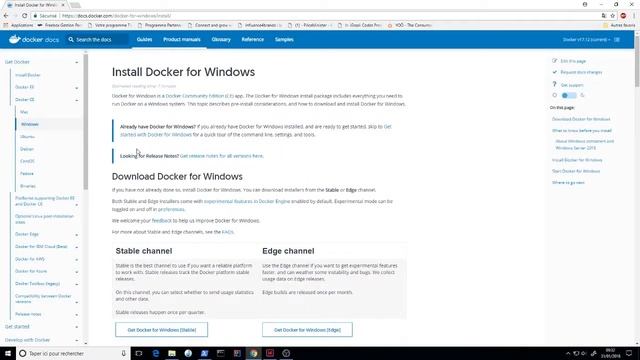Click the taskbar microphone icon
The image size is (640, 360).
click(123, 353)
